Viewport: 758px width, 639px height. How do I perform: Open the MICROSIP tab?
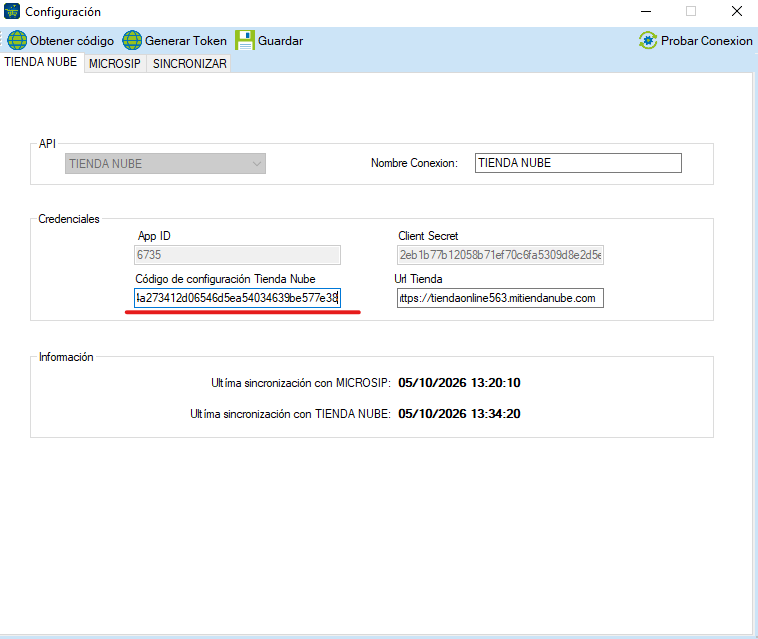115,64
